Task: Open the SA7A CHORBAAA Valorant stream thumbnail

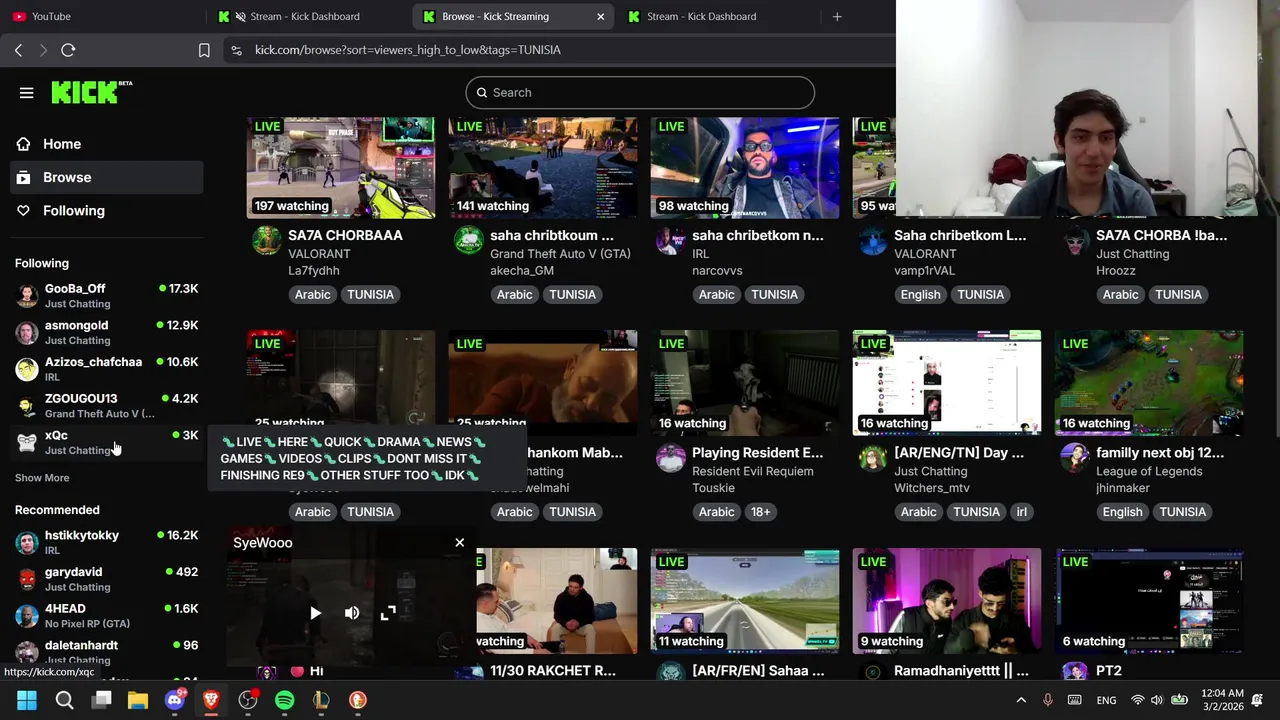Action: (x=341, y=167)
